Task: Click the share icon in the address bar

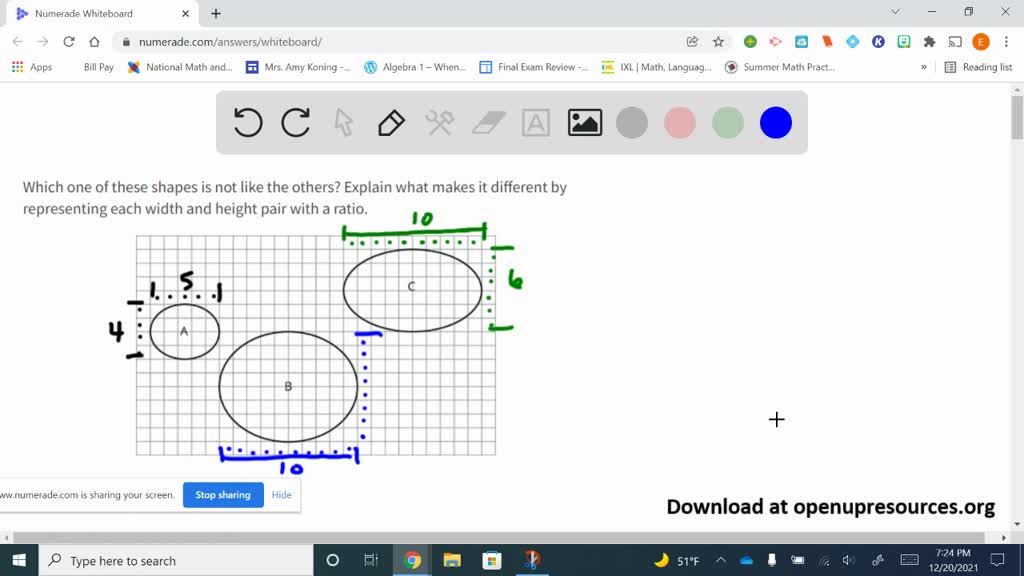Action: point(692,43)
